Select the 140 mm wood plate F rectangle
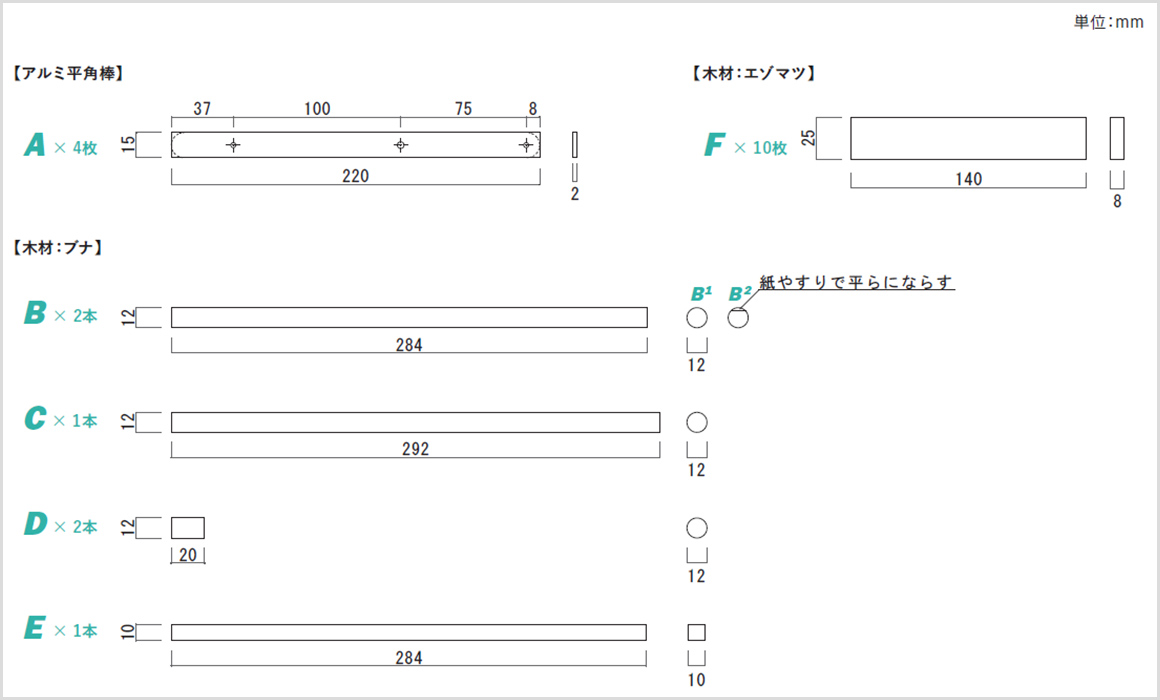This screenshot has width=1160, height=700. (x=968, y=138)
